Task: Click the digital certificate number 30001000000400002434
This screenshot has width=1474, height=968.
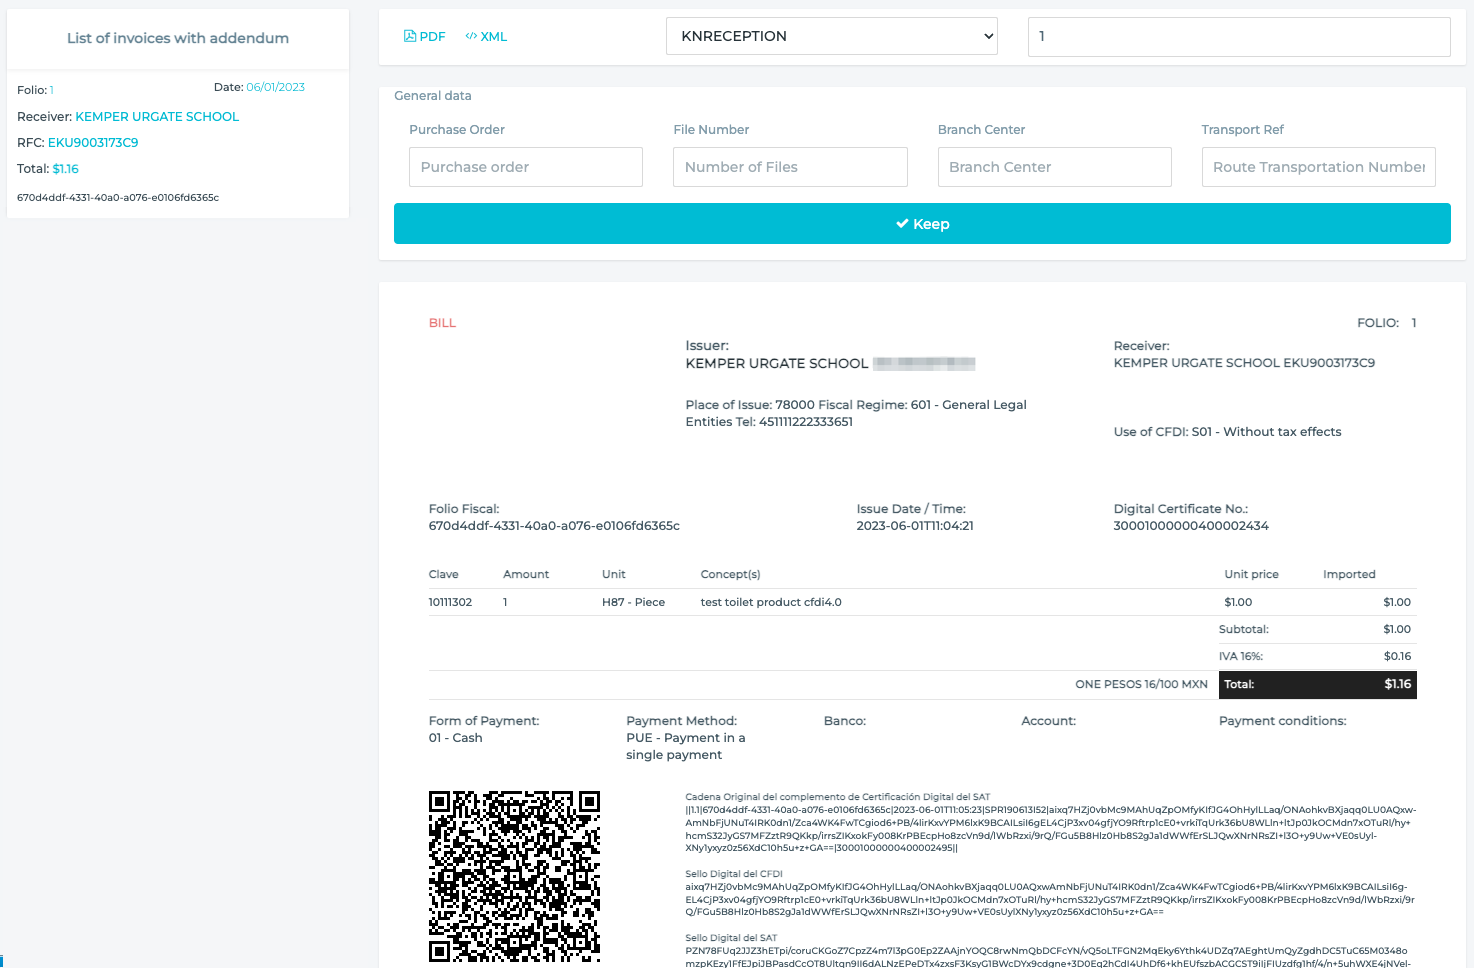Action: (x=1191, y=526)
